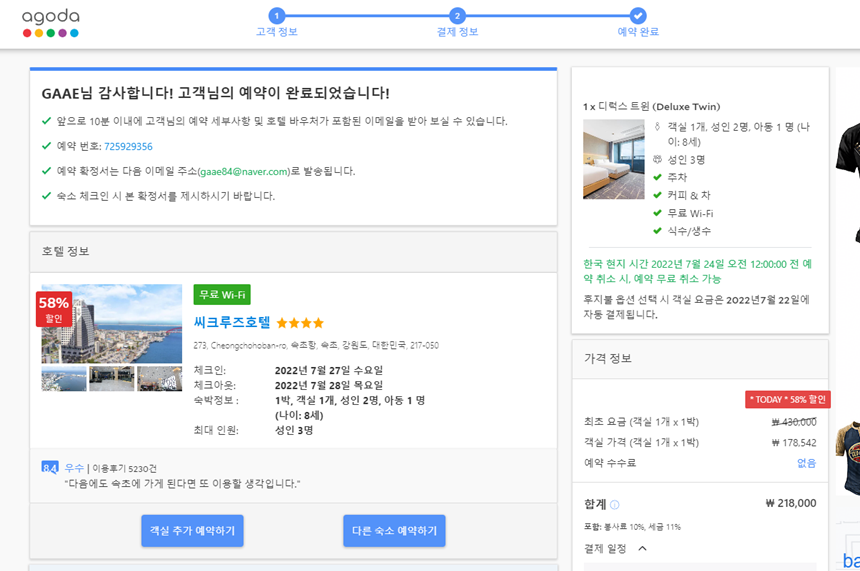860x571 pixels.
Task: Click the check-in date 2022년 7월 27일 수요일
Action: pyautogui.click(x=329, y=370)
